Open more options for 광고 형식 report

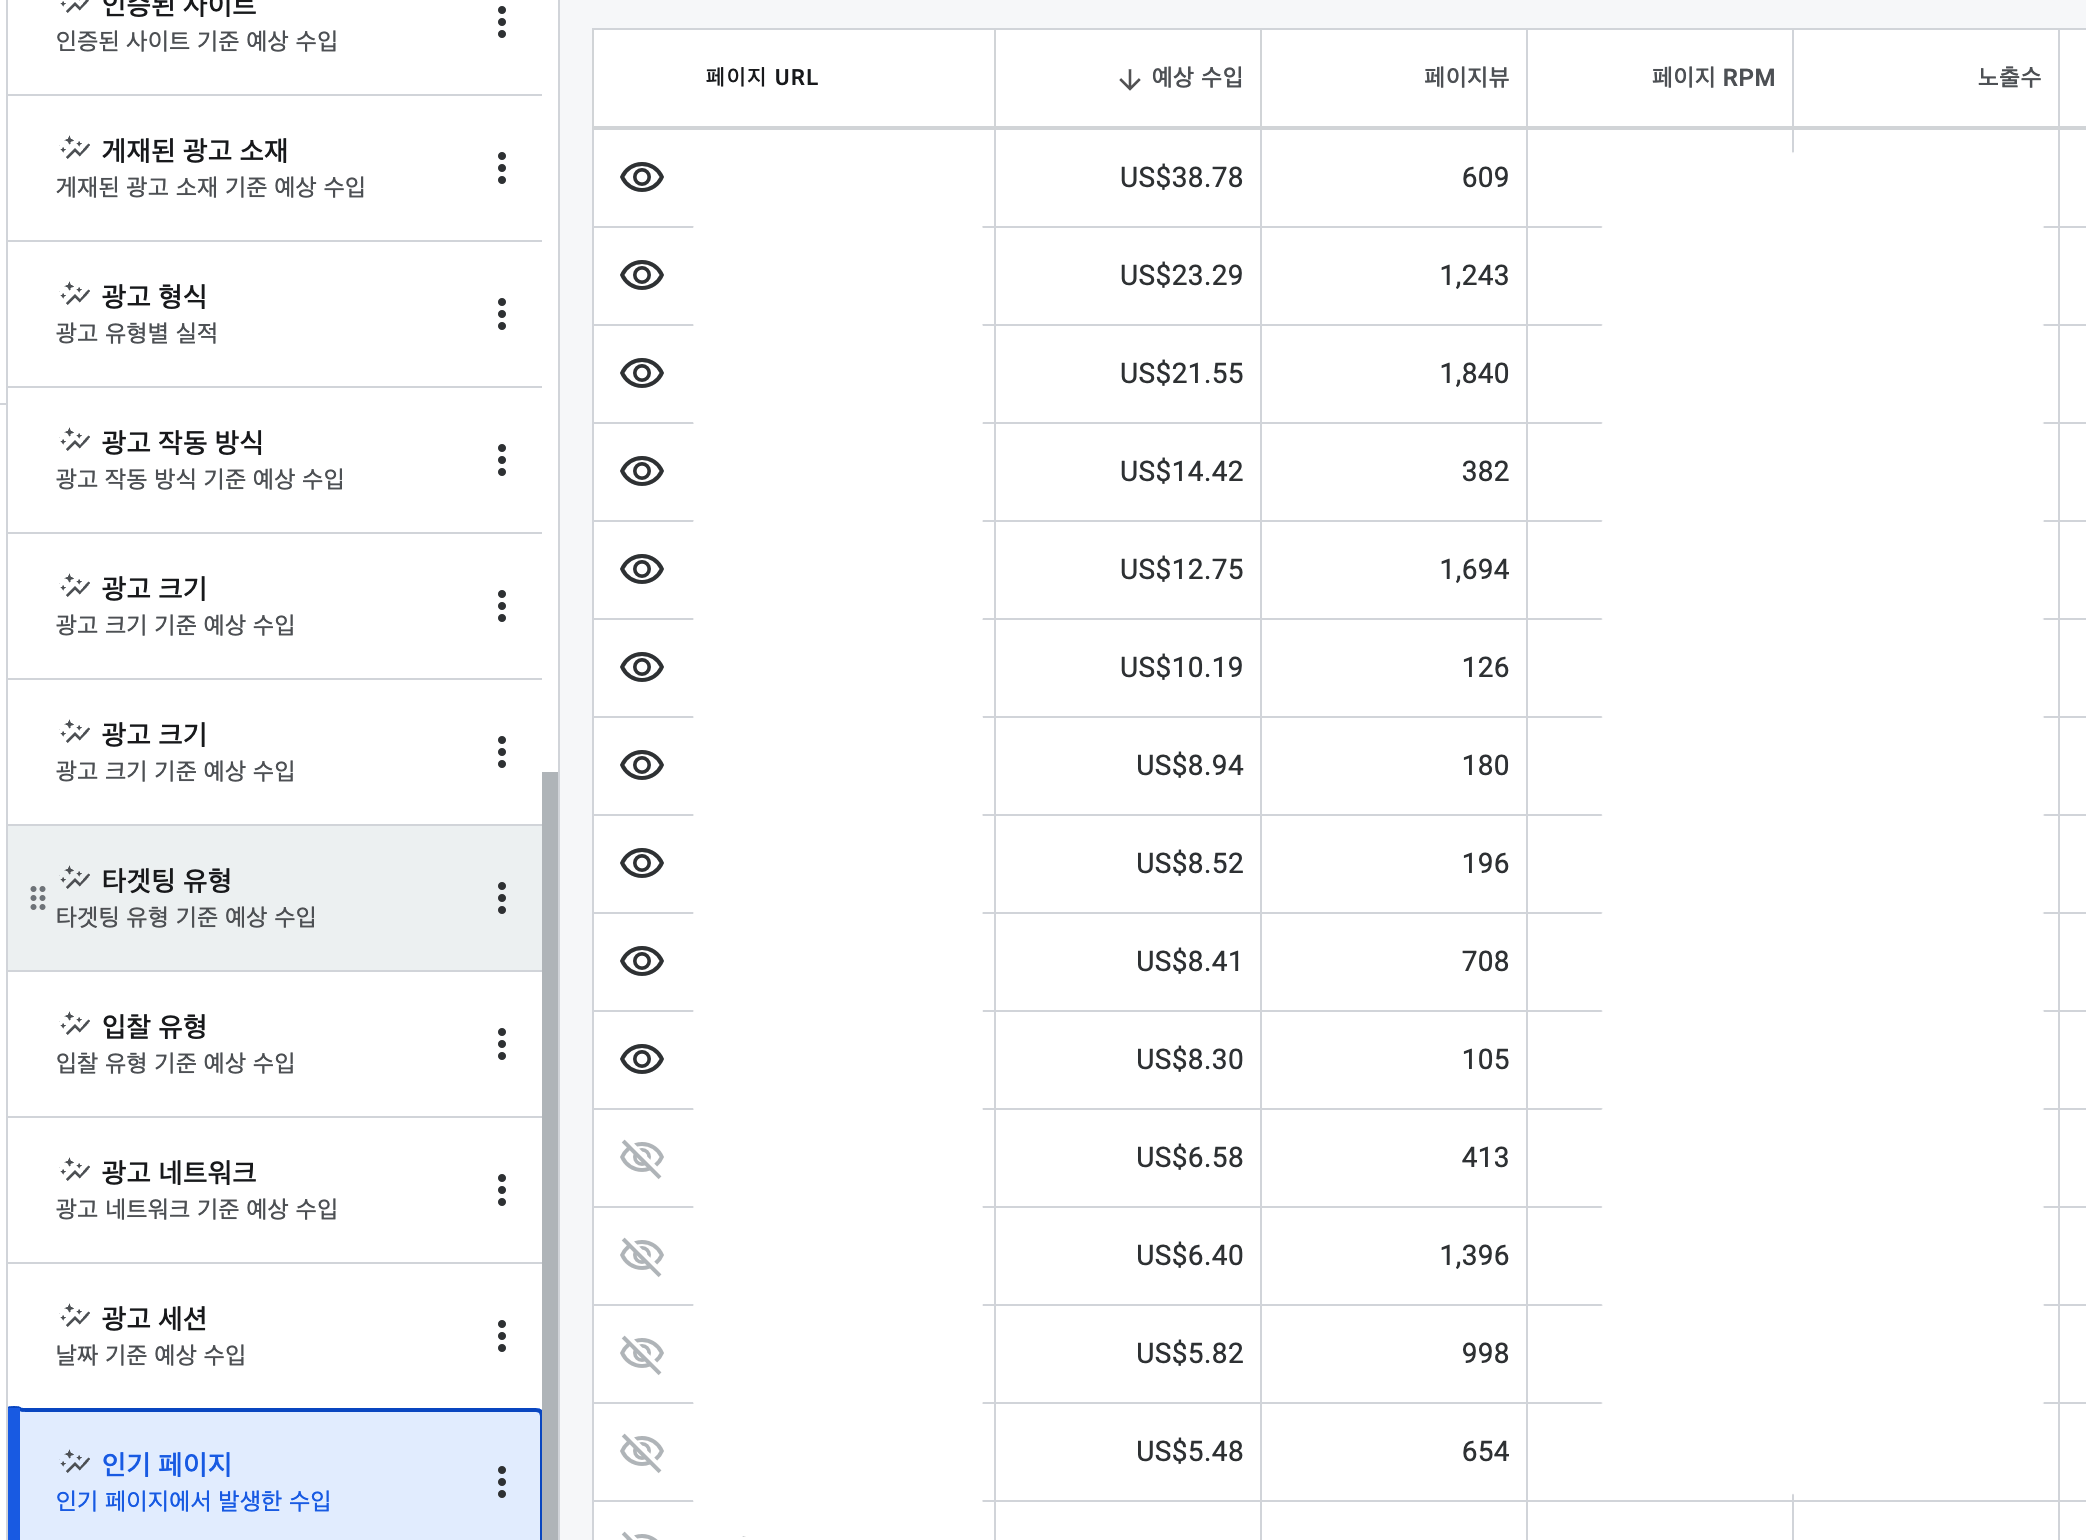502,314
